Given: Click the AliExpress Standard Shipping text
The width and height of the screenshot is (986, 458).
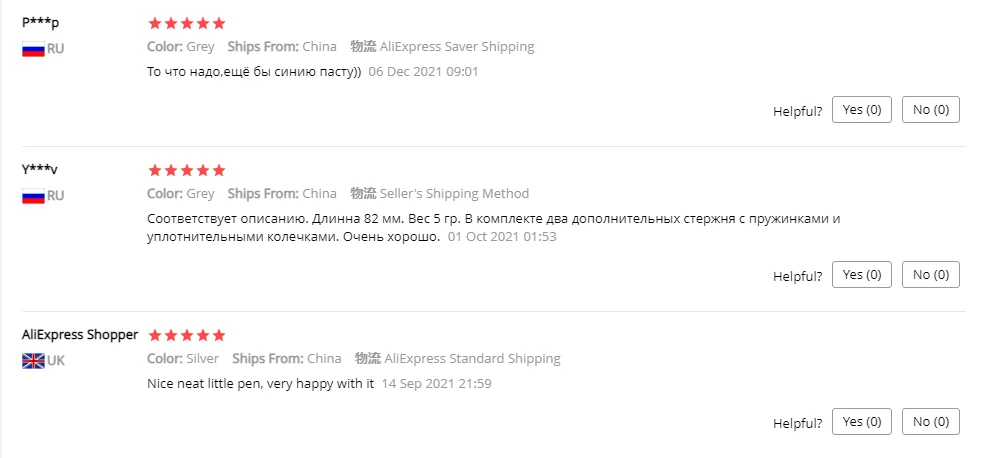Looking at the screenshot, I should [472, 359].
